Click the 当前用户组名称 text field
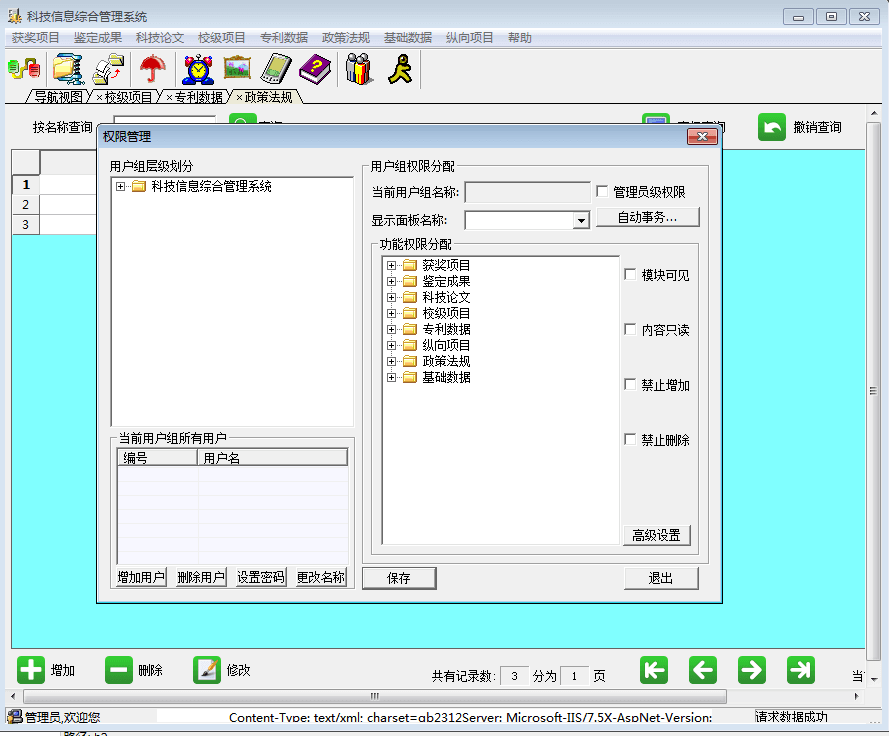Viewport: 889px width, 736px height. (x=527, y=192)
